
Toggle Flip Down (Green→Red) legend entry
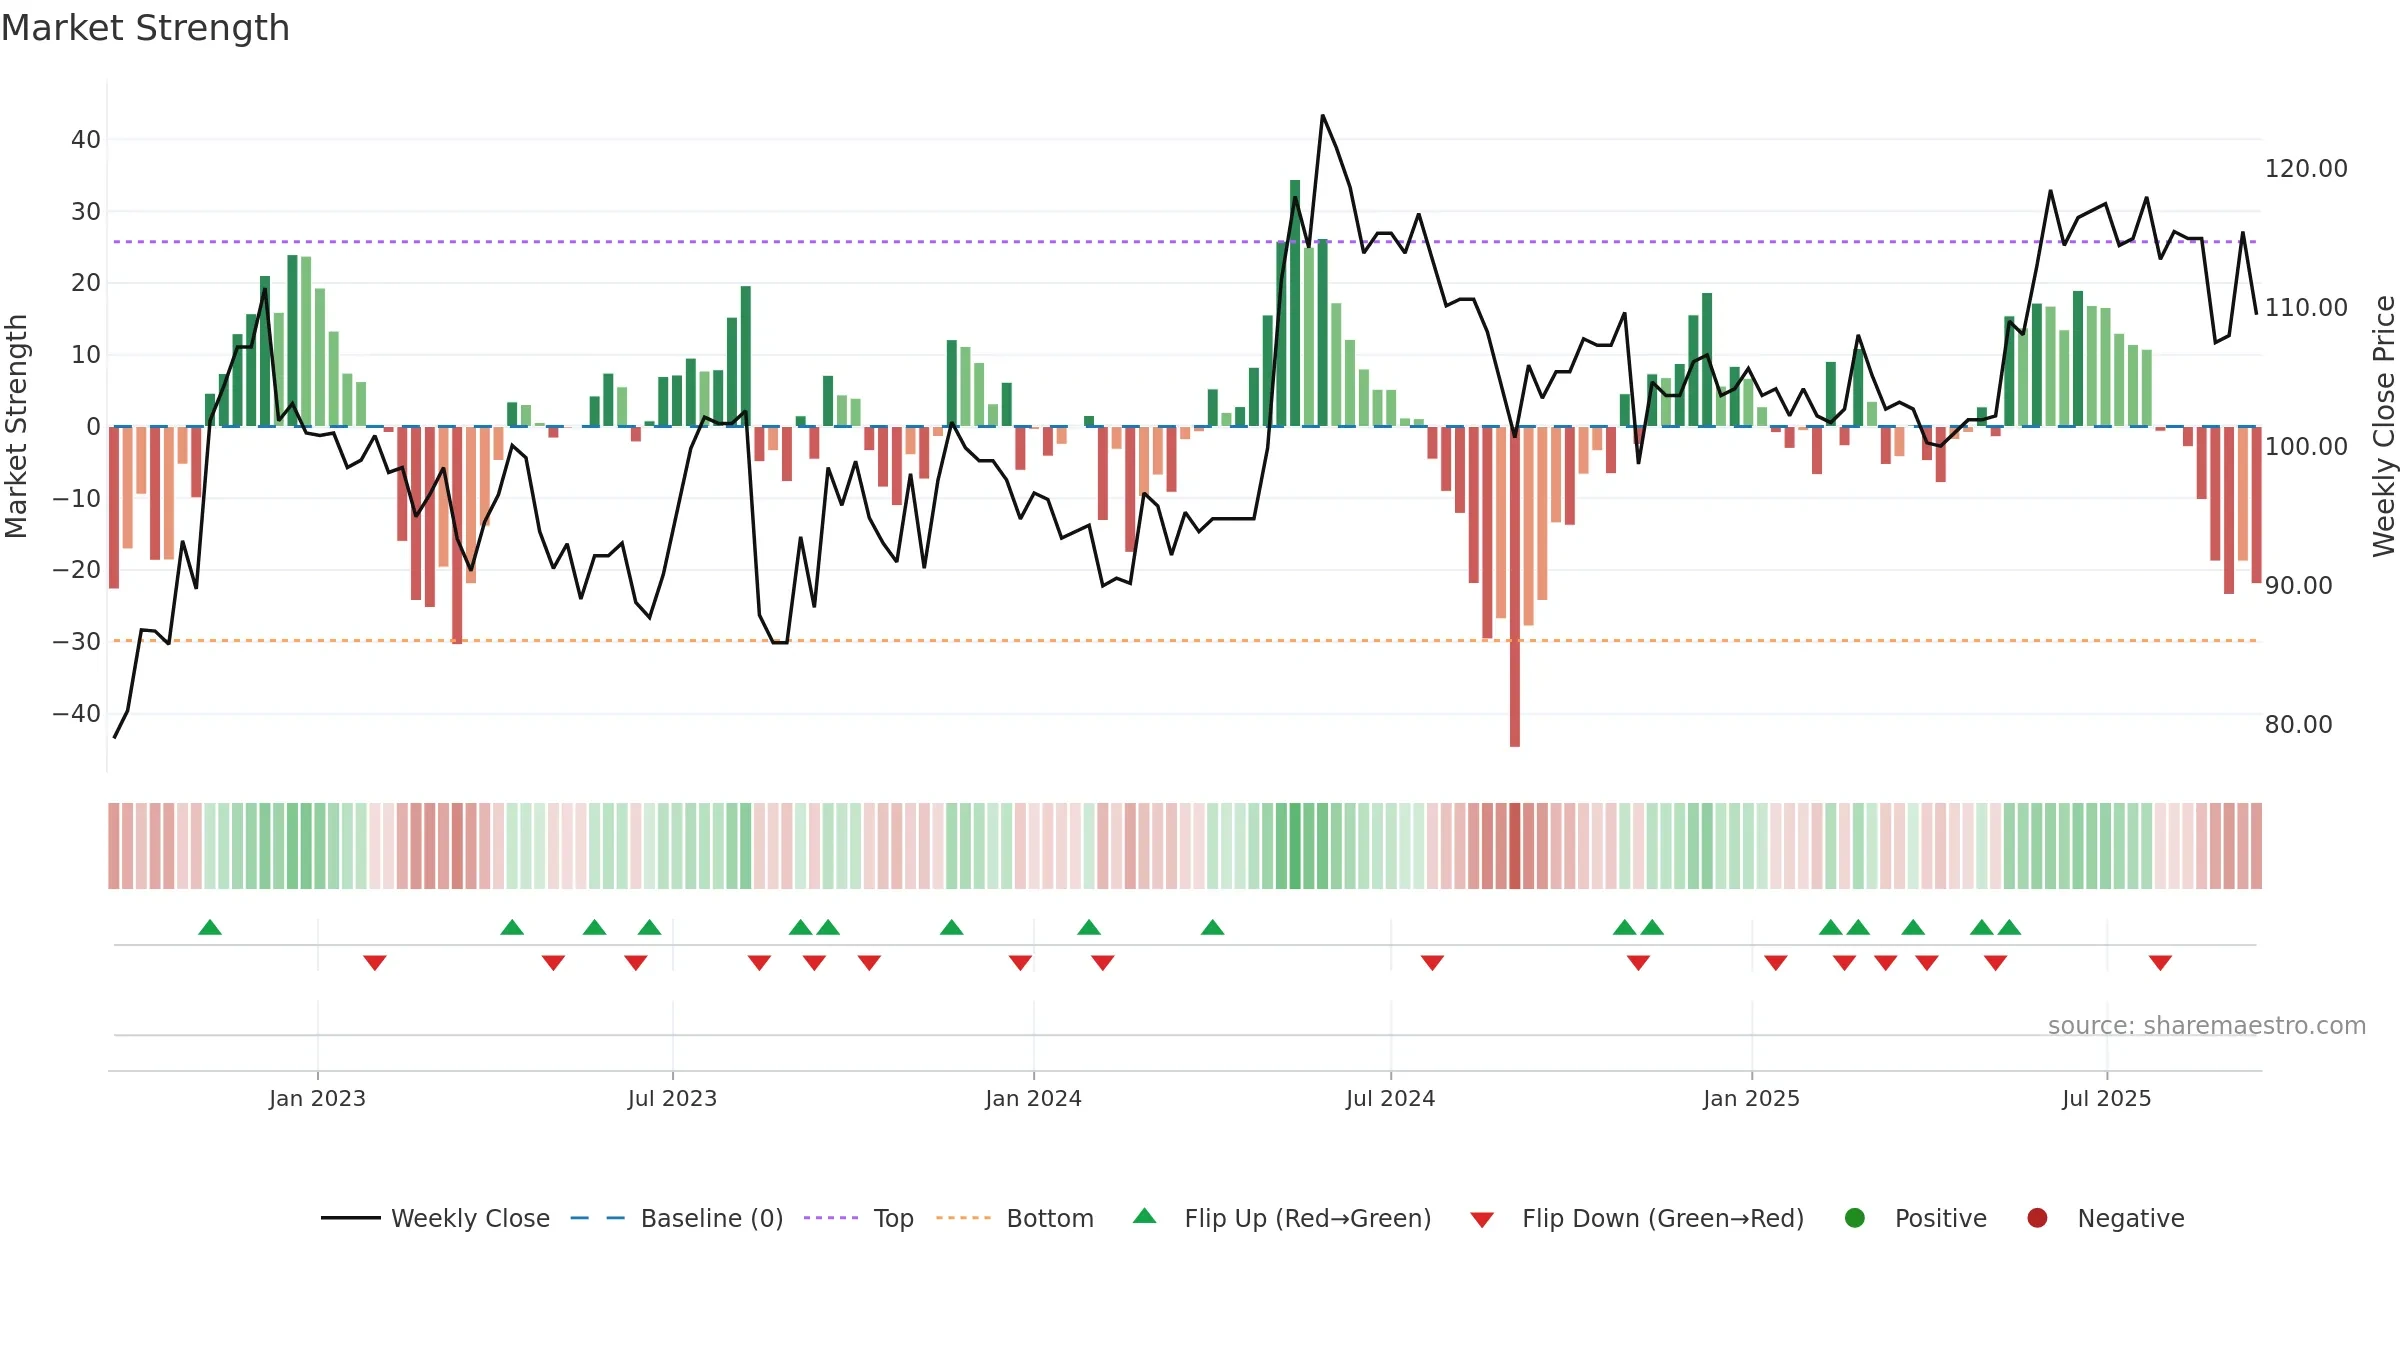1637,1218
